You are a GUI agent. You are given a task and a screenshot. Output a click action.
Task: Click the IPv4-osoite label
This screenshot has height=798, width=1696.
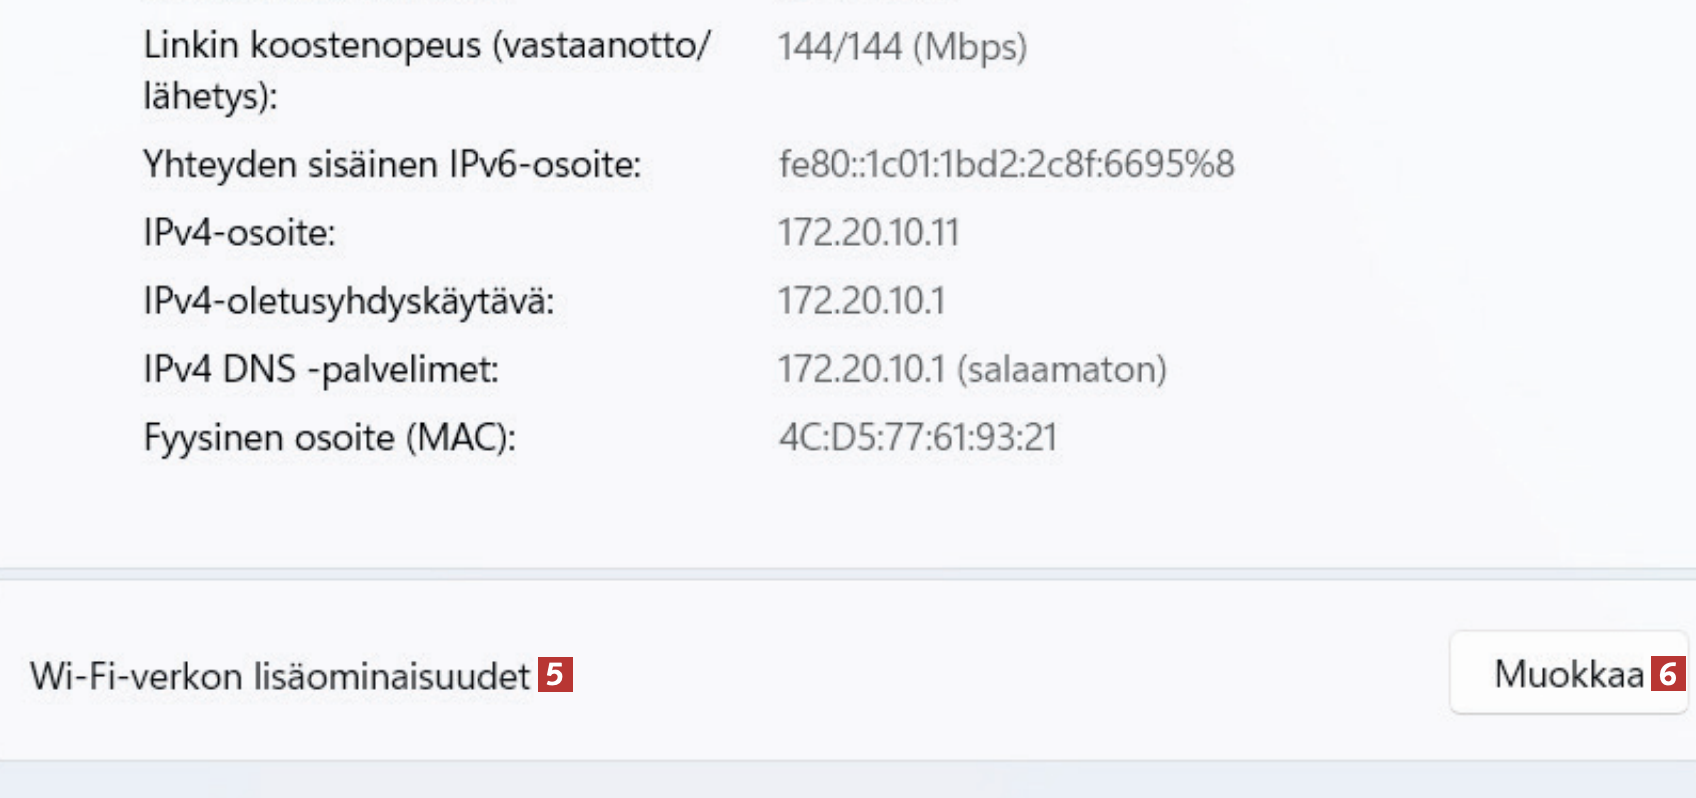[239, 233]
